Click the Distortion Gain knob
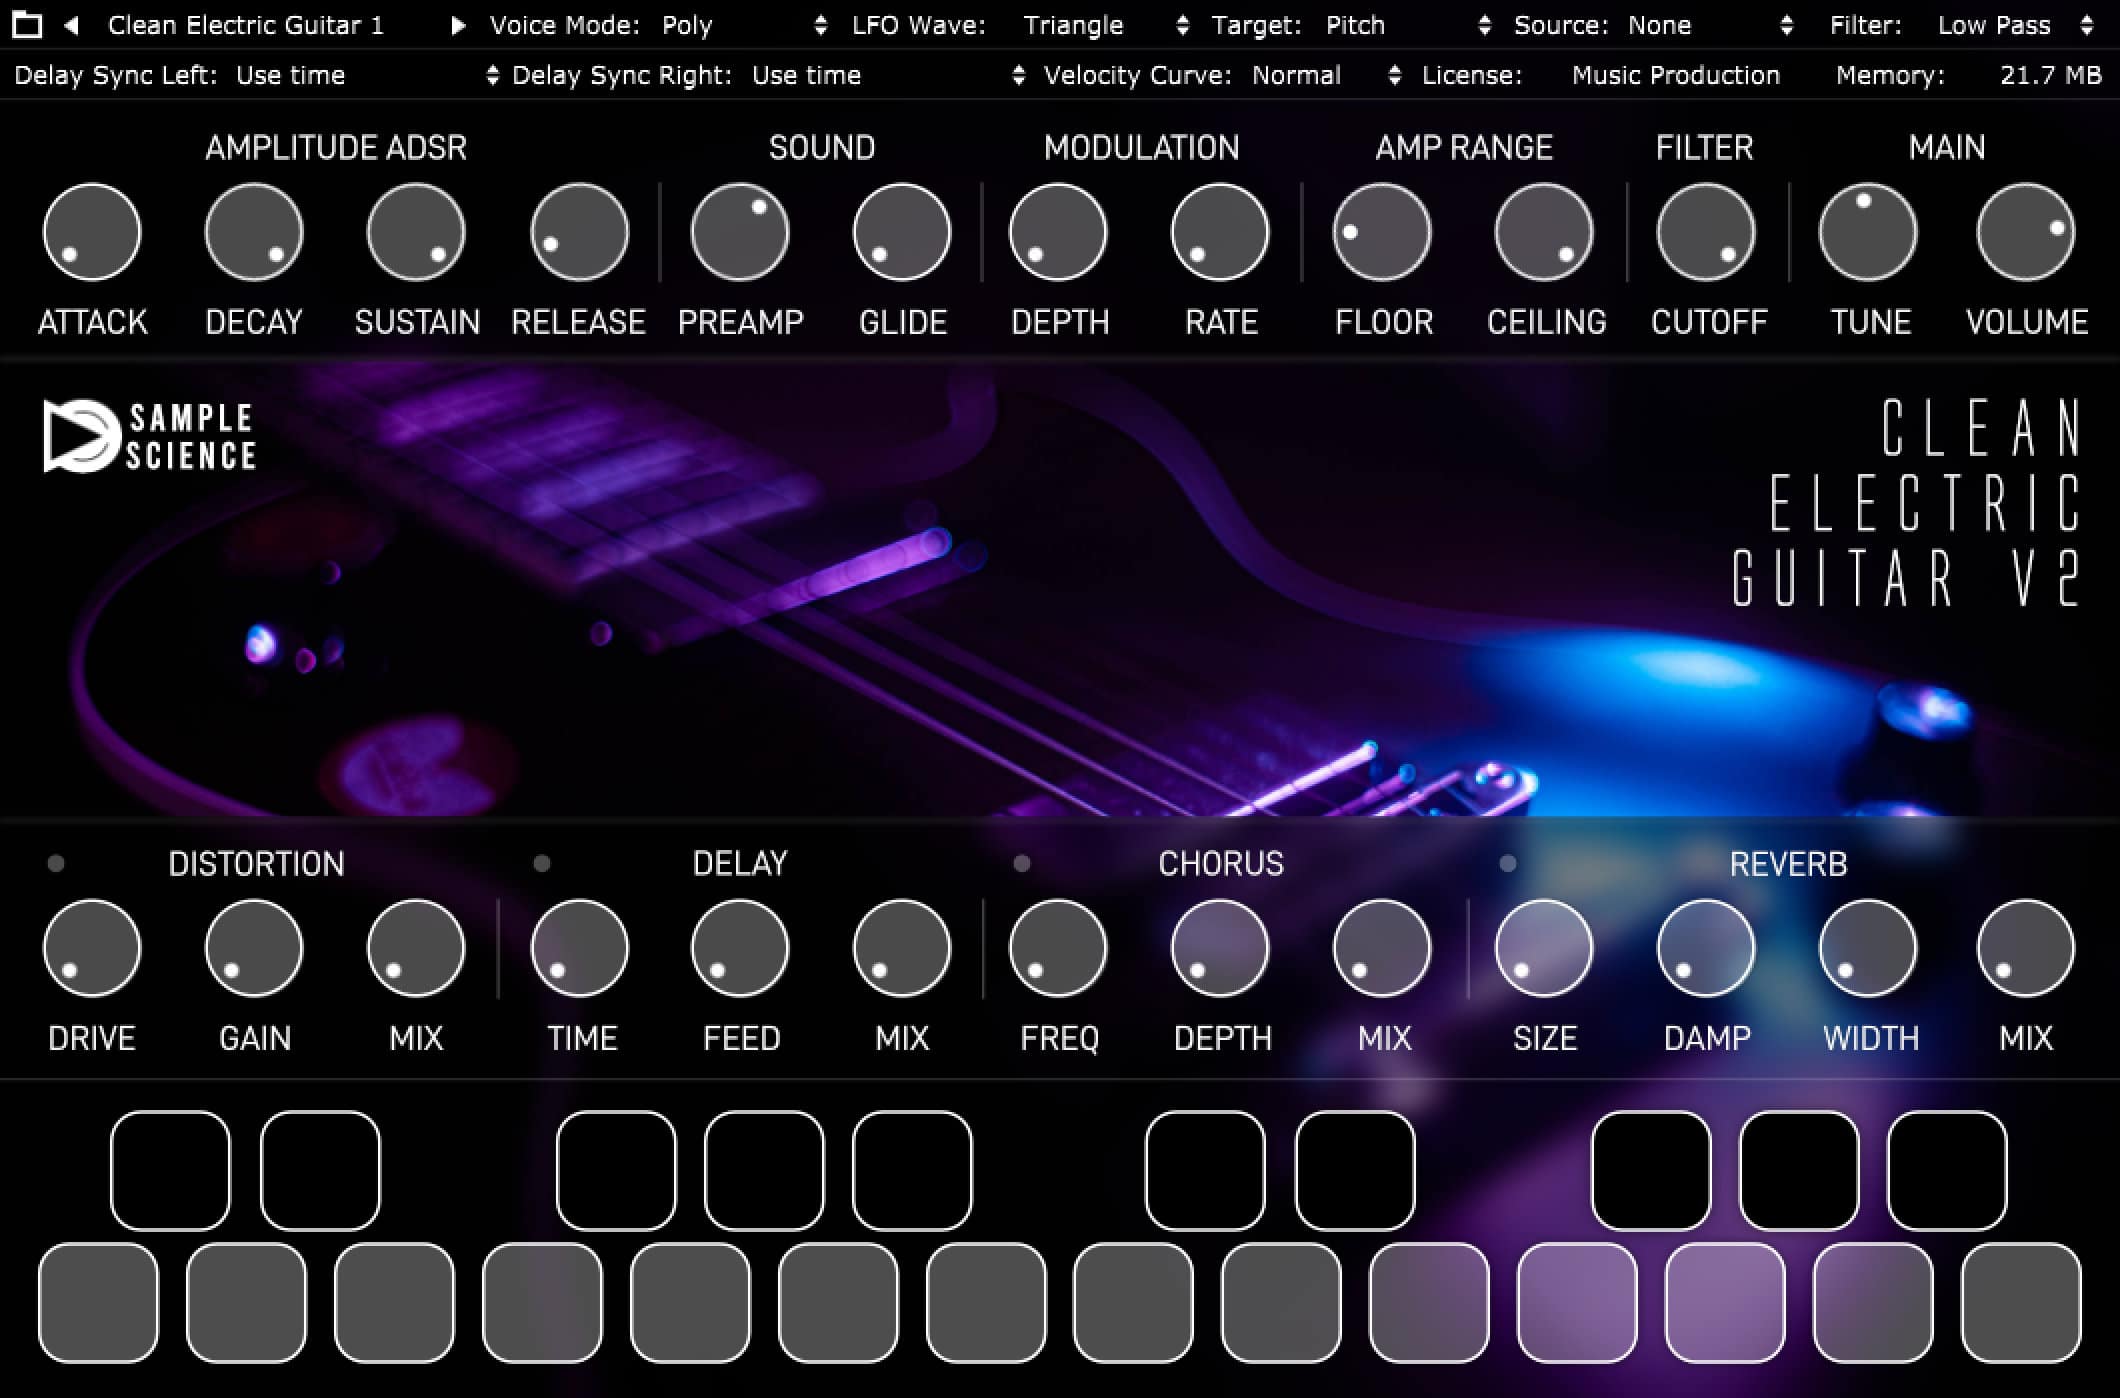Image resolution: width=2120 pixels, height=1398 pixels. coord(254,948)
